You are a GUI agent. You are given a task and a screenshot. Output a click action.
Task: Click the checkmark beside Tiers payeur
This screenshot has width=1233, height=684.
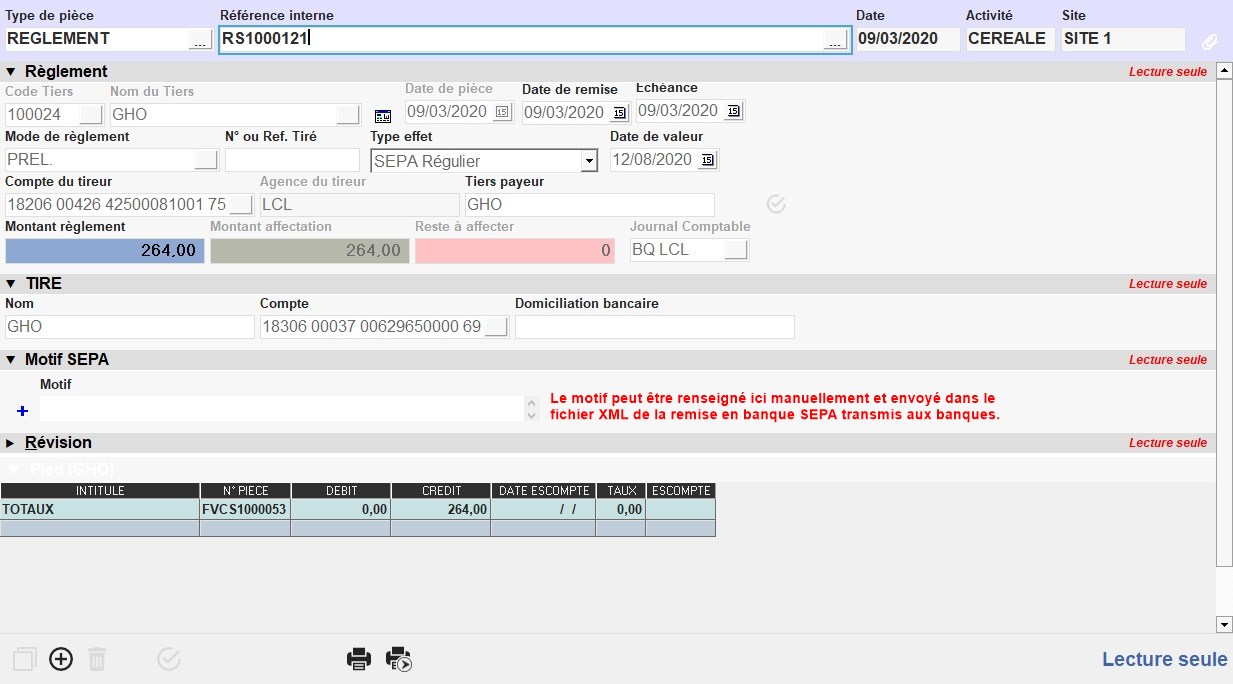point(776,204)
